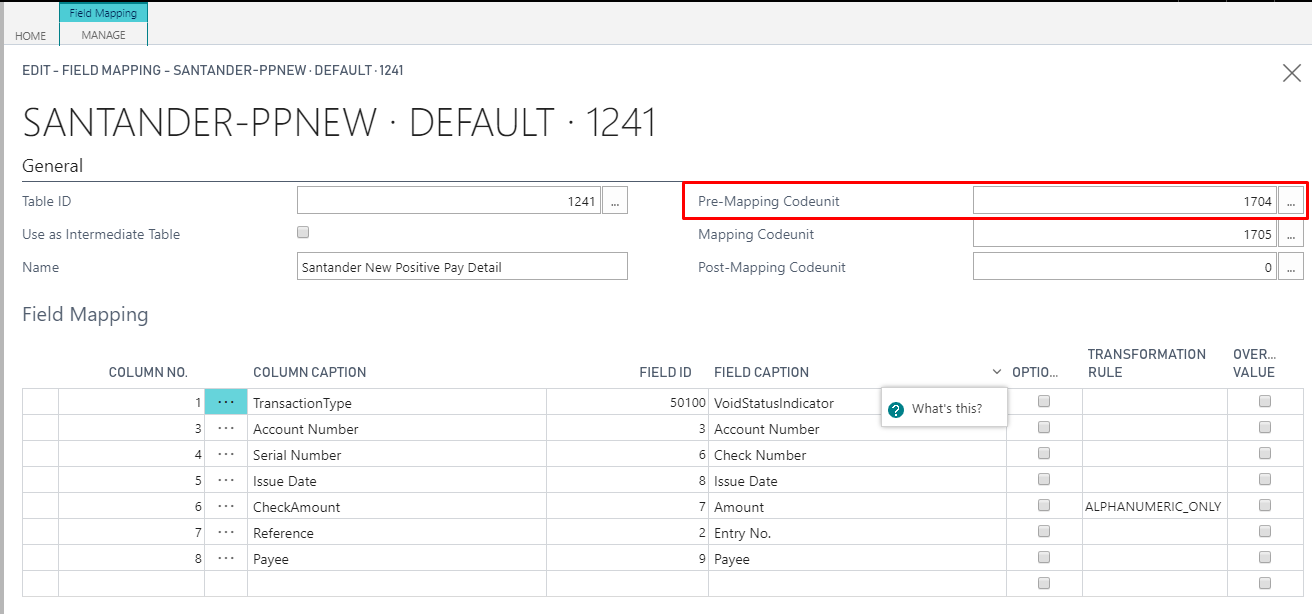Toggle Use as Intermediate Table checkbox
The width and height of the screenshot is (1312, 614).
pos(303,232)
